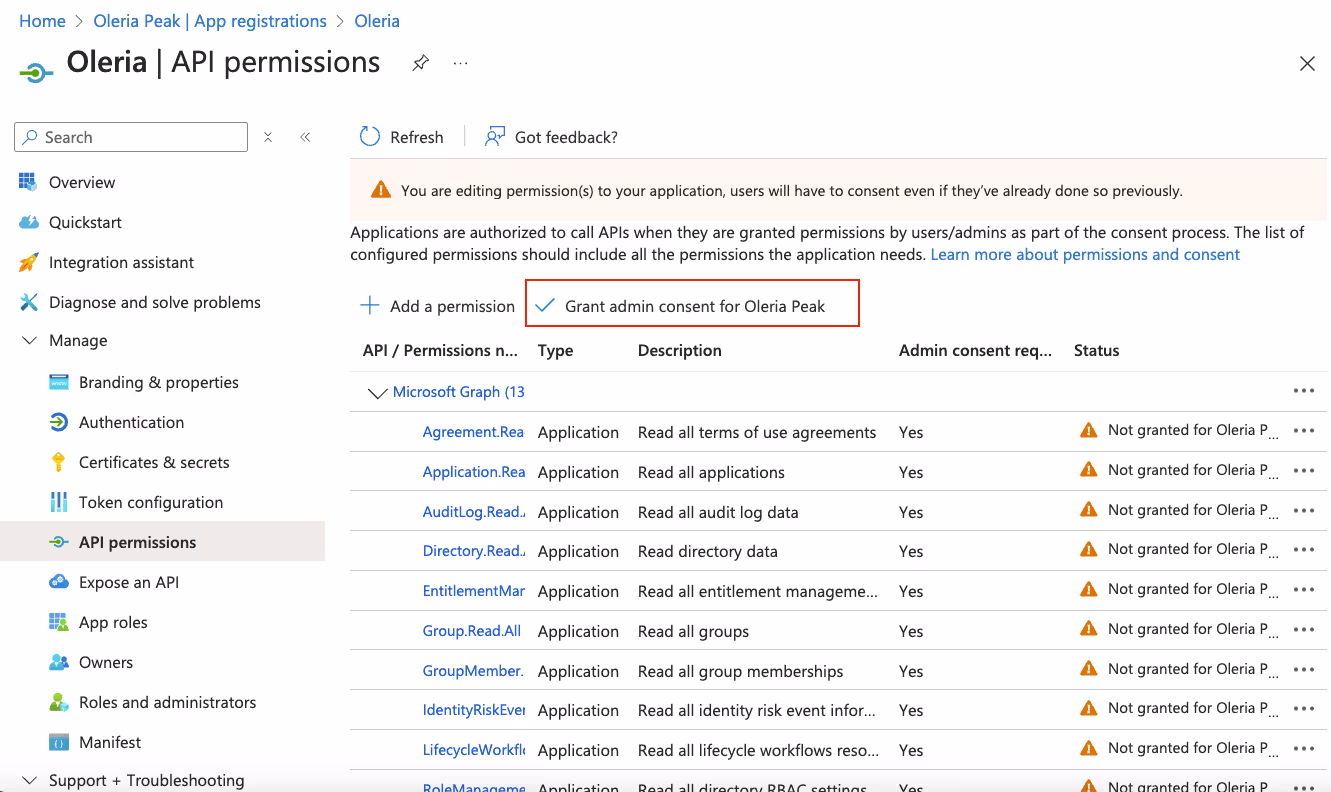Select Token configuration in the sidebar

click(x=151, y=502)
